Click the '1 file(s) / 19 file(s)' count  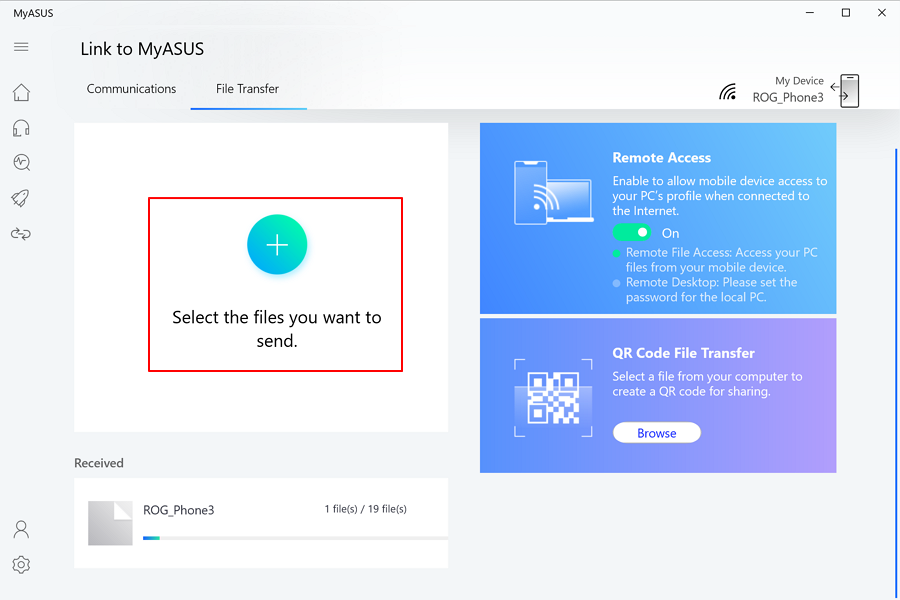366,509
